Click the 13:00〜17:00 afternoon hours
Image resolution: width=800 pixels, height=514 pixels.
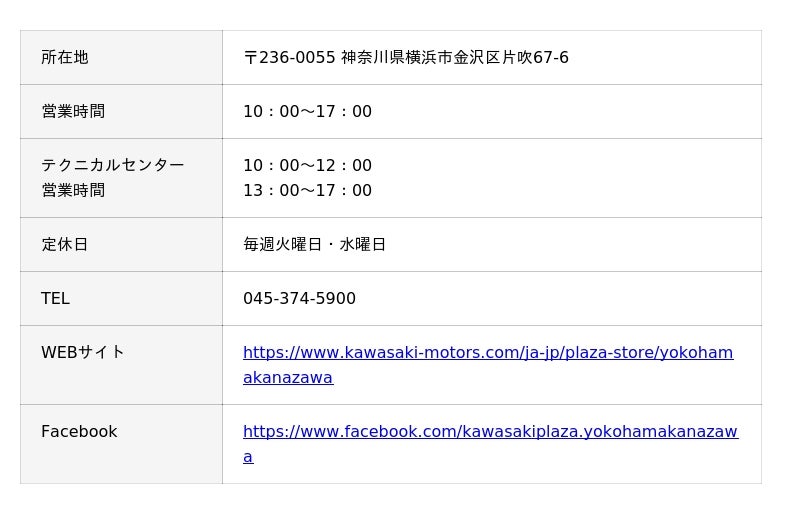click(x=307, y=190)
